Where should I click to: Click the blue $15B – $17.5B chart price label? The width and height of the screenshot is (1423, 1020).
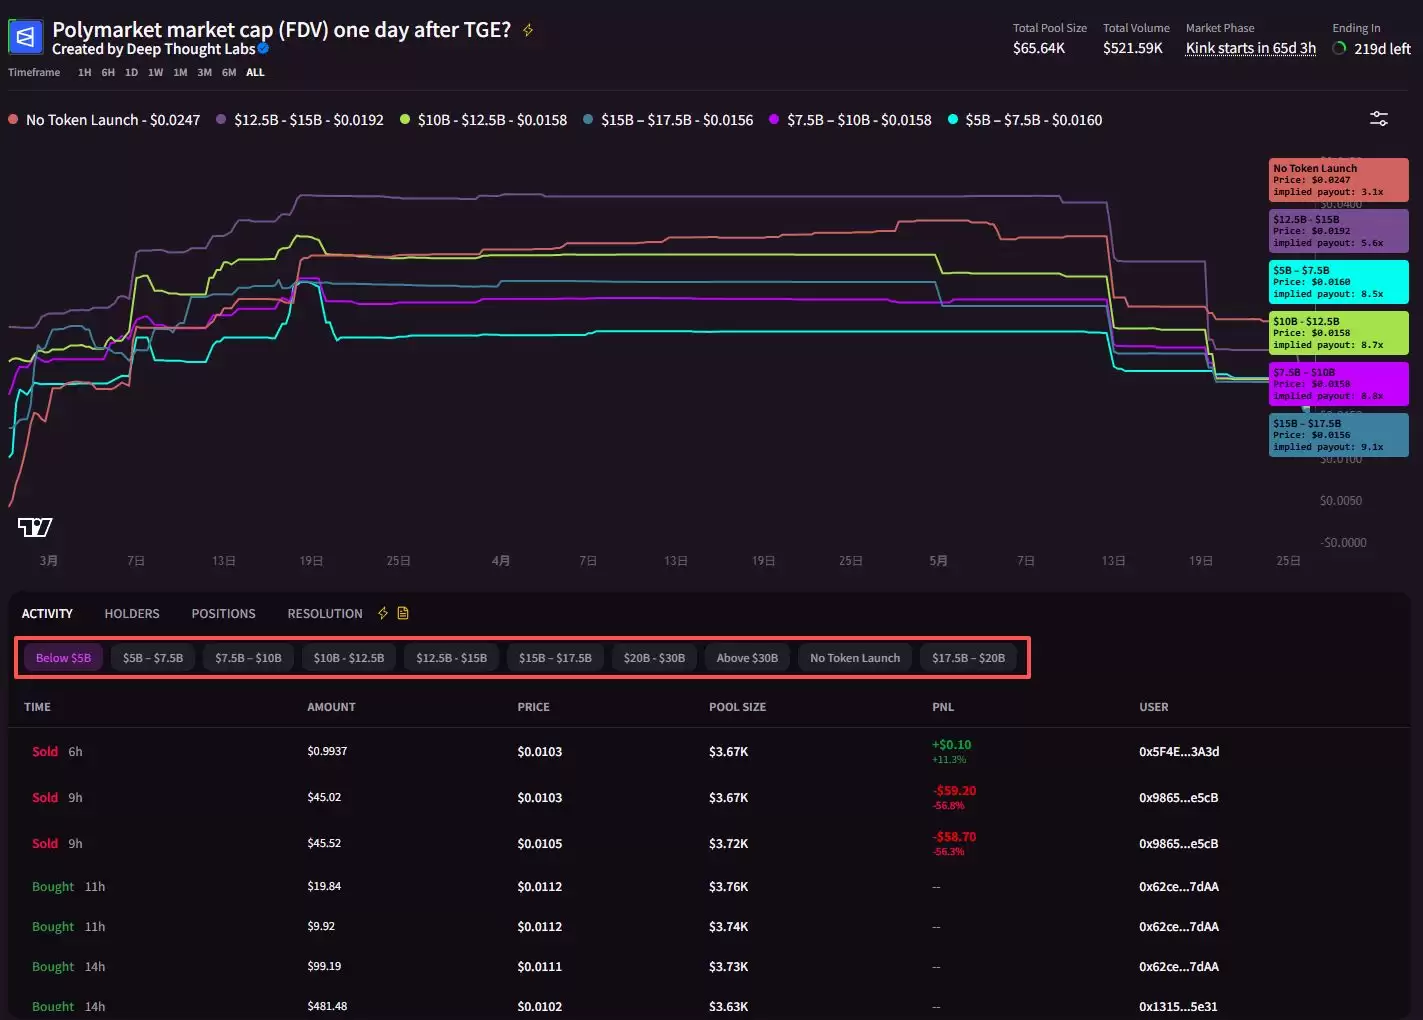point(1339,435)
